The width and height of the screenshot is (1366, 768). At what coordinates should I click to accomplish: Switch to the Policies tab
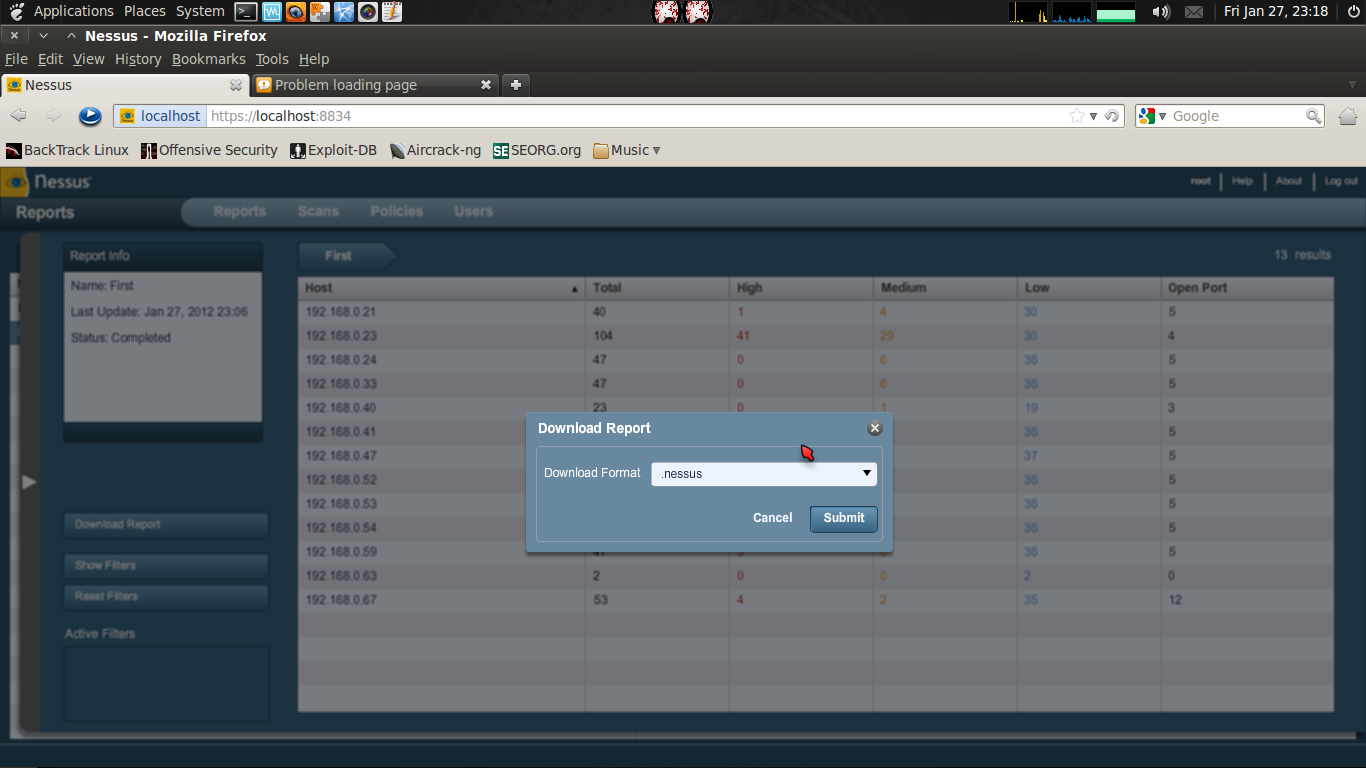(396, 211)
